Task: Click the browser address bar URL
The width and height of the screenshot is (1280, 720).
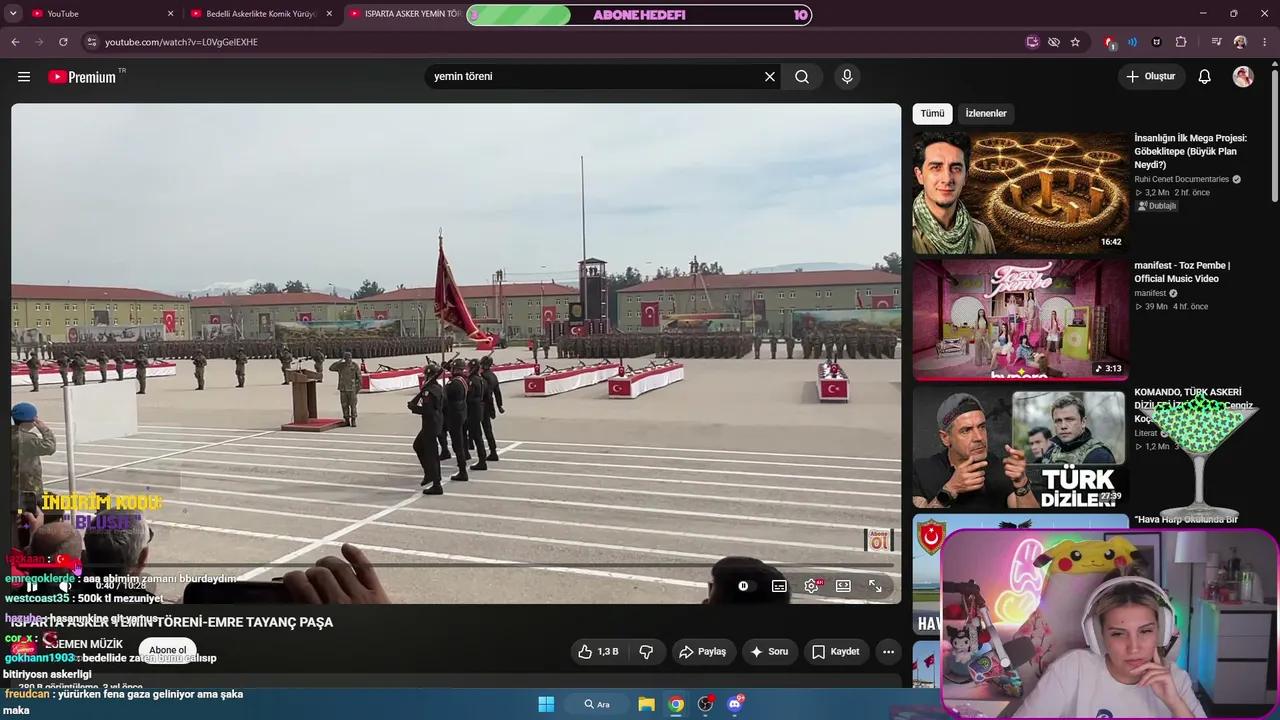Action: (x=182, y=42)
